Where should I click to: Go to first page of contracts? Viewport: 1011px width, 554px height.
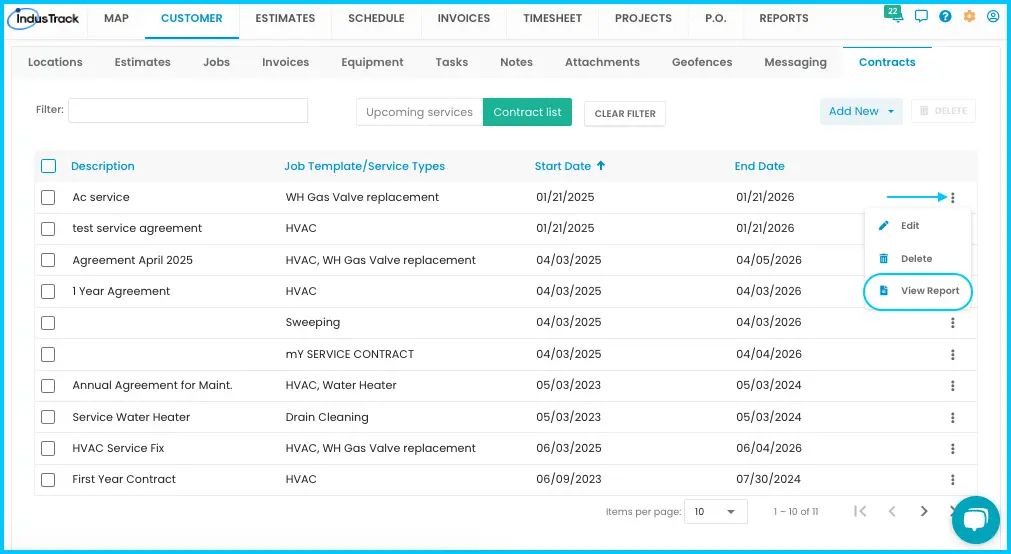860,511
